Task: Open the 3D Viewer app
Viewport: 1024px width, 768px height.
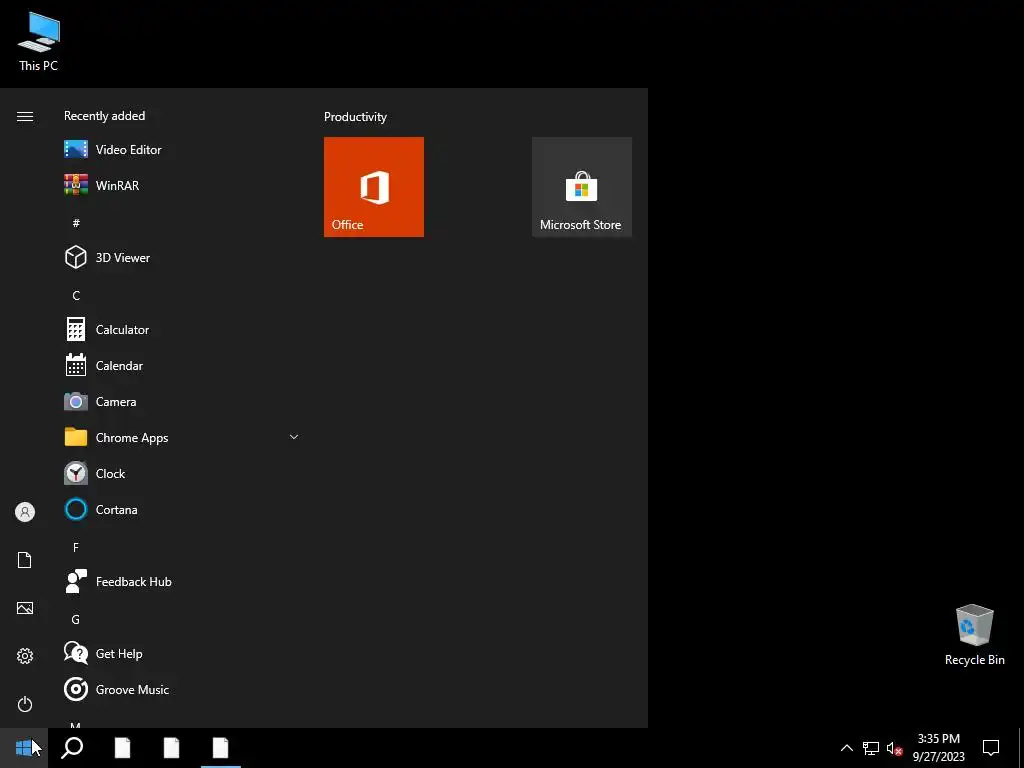Action: (x=181, y=257)
